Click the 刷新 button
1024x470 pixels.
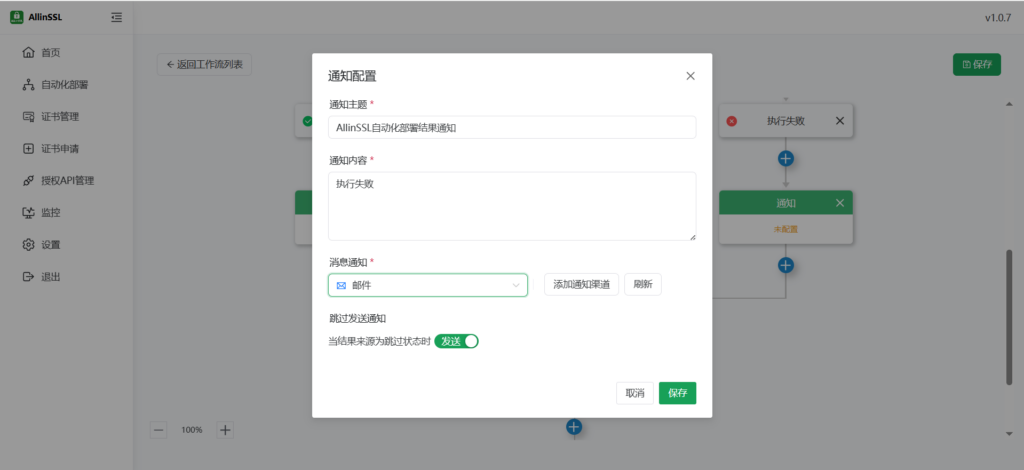[642, 285]
